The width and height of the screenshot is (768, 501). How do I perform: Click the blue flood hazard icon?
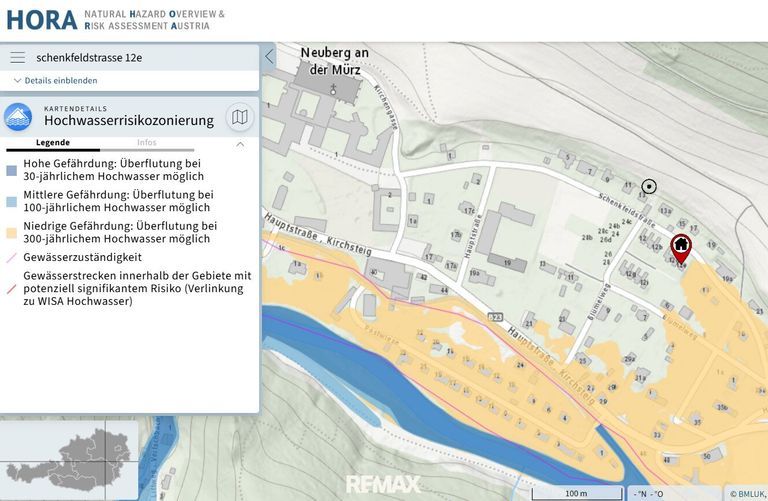click(x=18, y=117)
